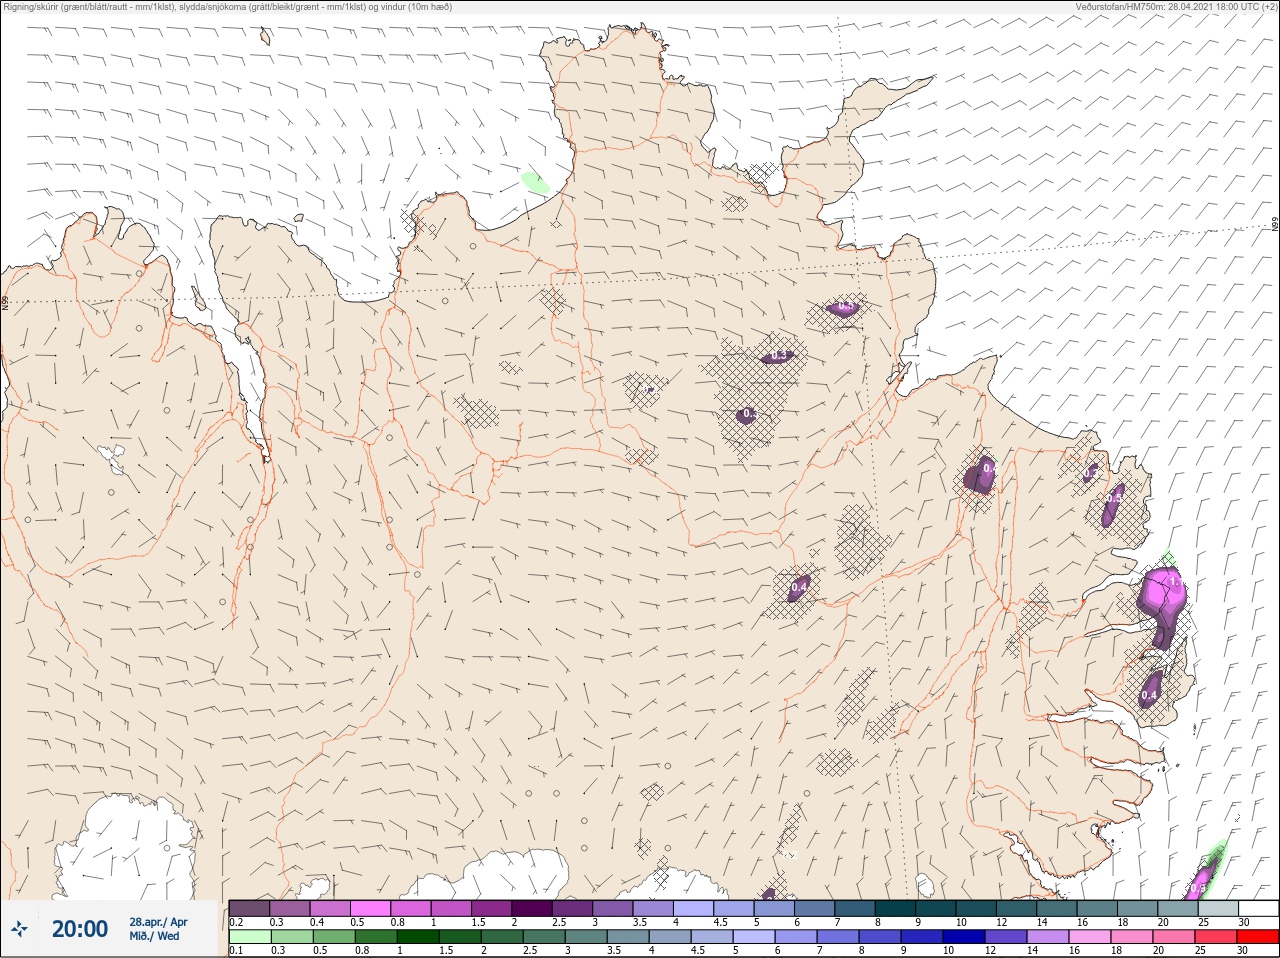The image size is (1280, 958).
Task: Click the "0.2" label under the upper legend row
Action: click(x=236, y=922)
